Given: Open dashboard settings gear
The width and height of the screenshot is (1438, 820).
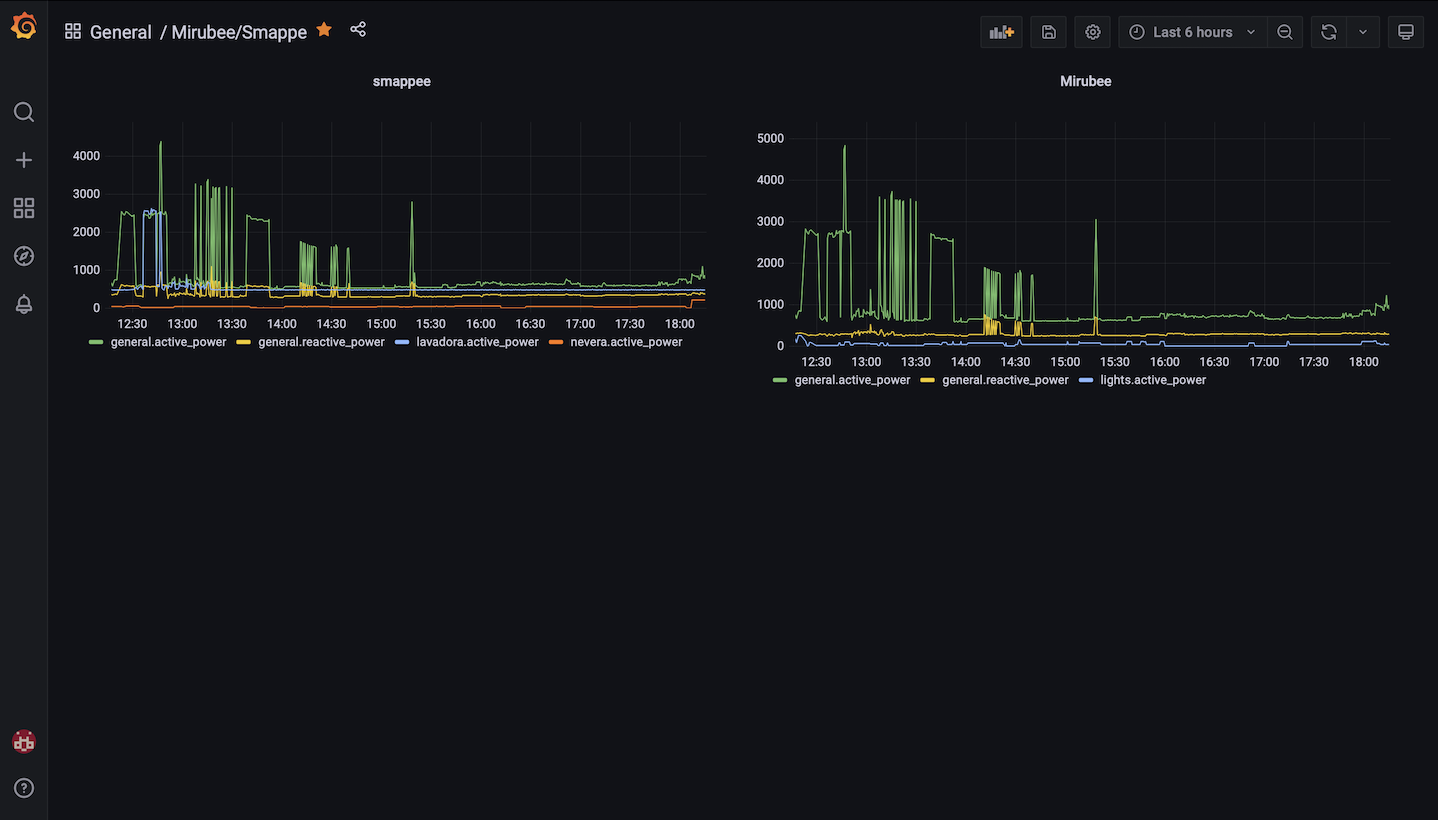Looking at the screenshot, I should (x=1093, y=32).
